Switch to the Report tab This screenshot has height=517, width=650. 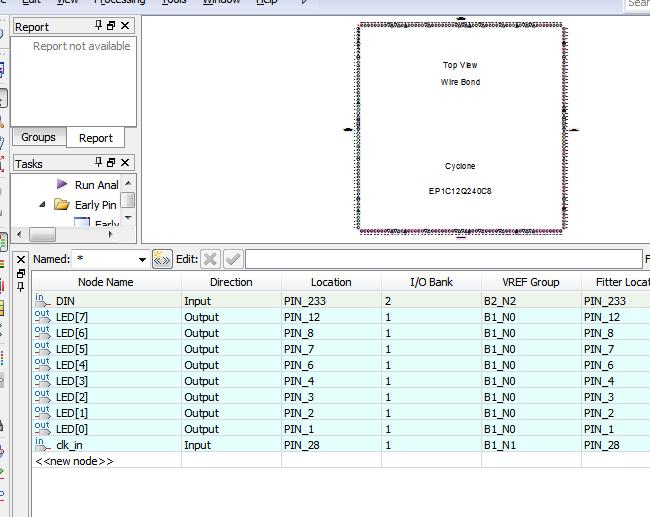pyautogui.click(x=96, y=138)
